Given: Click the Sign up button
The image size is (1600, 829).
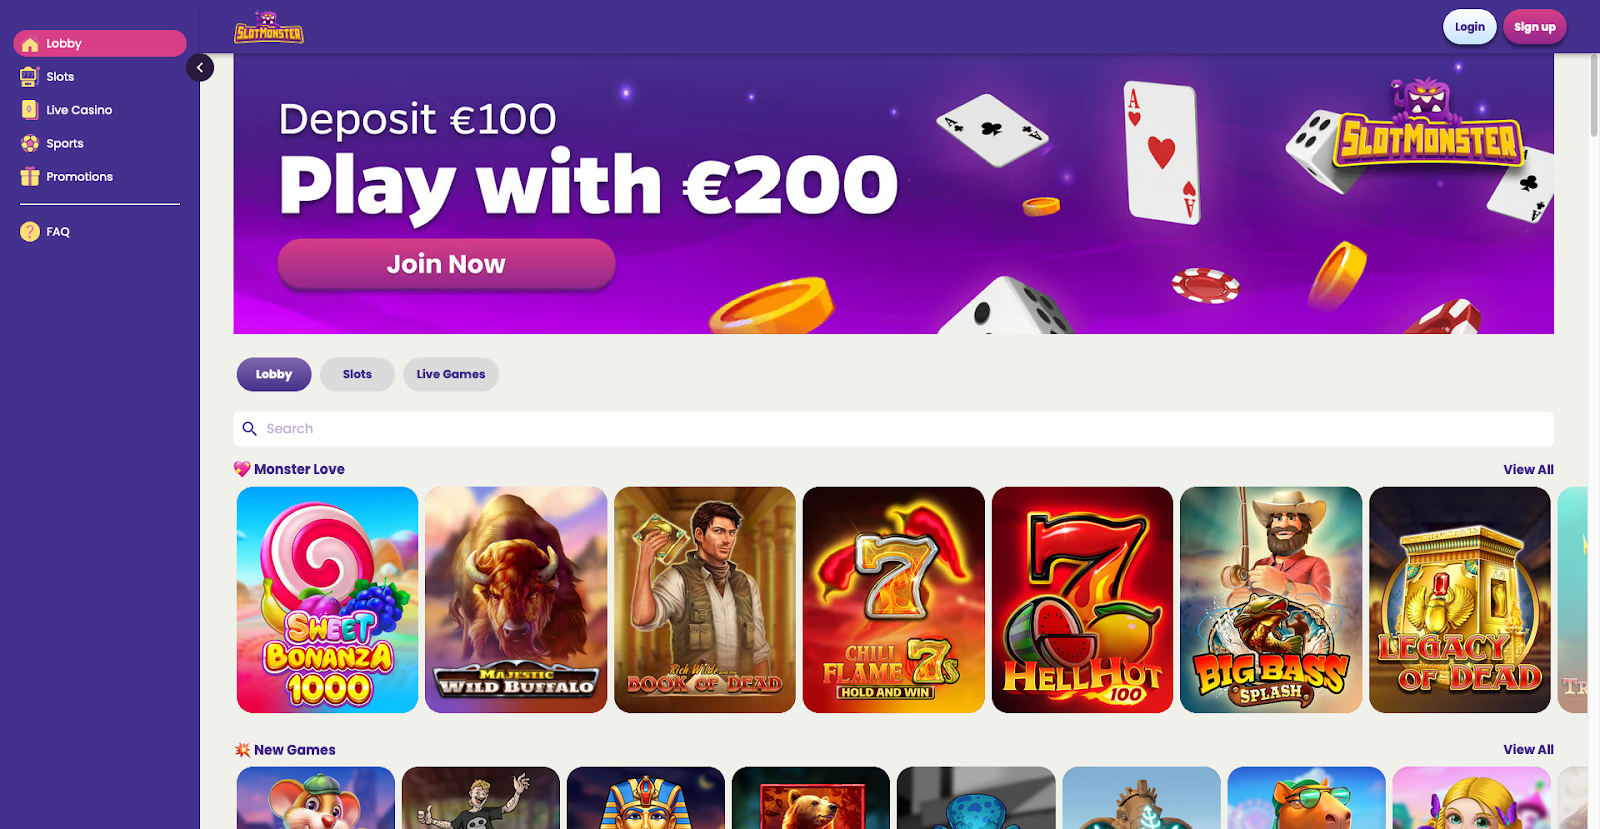Looking at the screenshot, I should [1535, 27].
